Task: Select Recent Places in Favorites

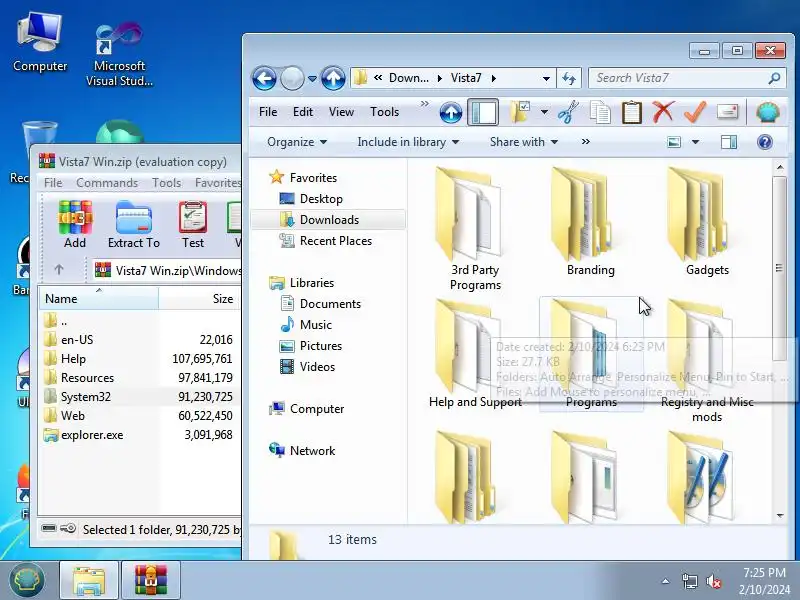Action: tap(336, 241)
